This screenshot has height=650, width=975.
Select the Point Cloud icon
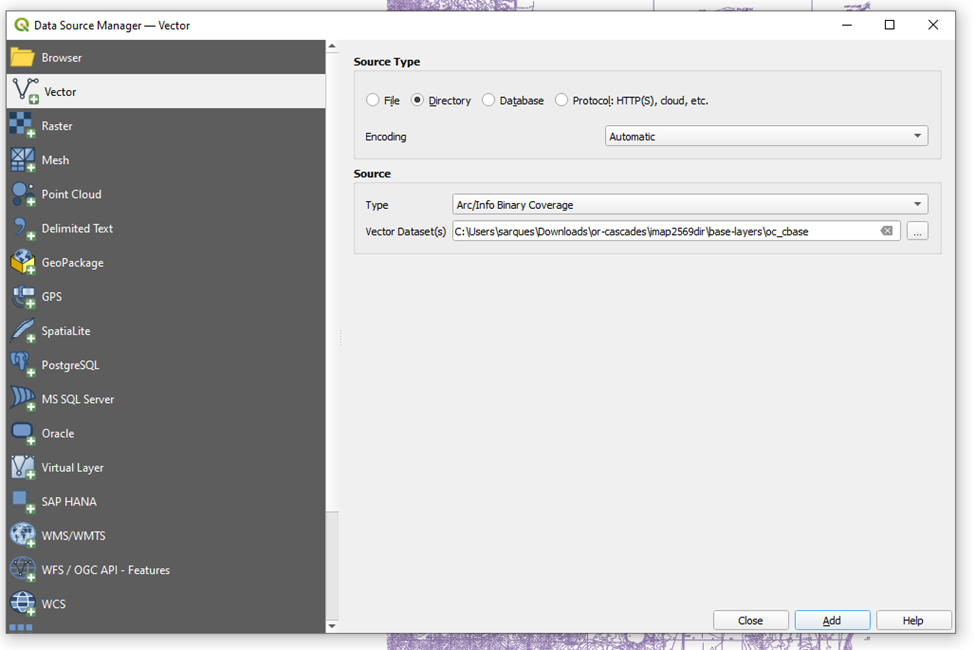click(x=22, y=194)
